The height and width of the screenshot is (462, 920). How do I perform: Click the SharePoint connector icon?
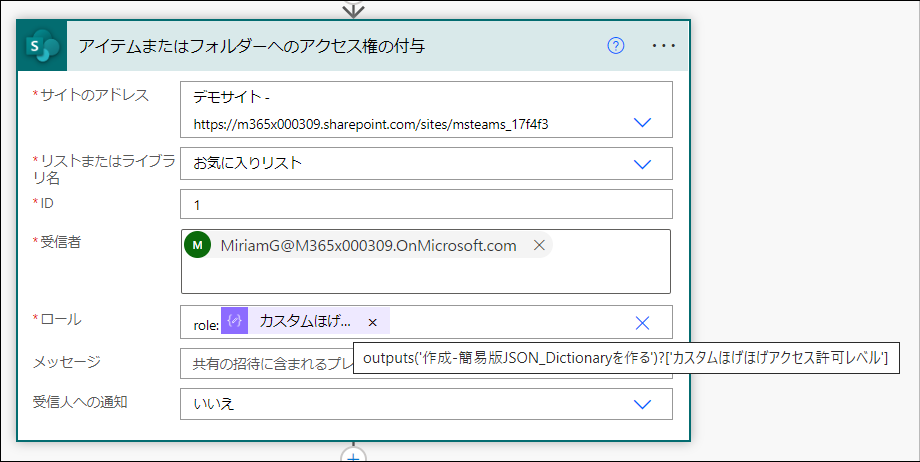(42, 46)
